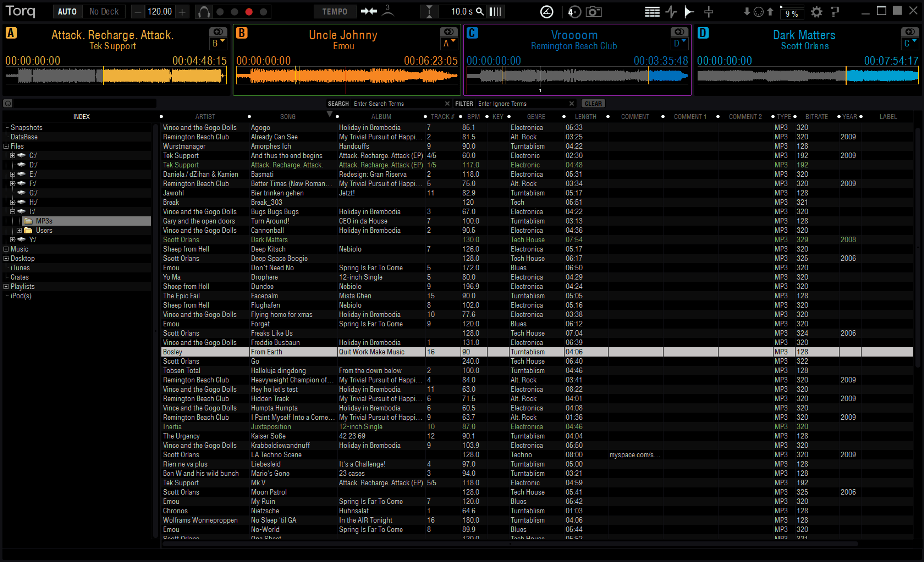Sort the list by GENRE column
Viewport: 924px width, 562px height.
point(536,116)
